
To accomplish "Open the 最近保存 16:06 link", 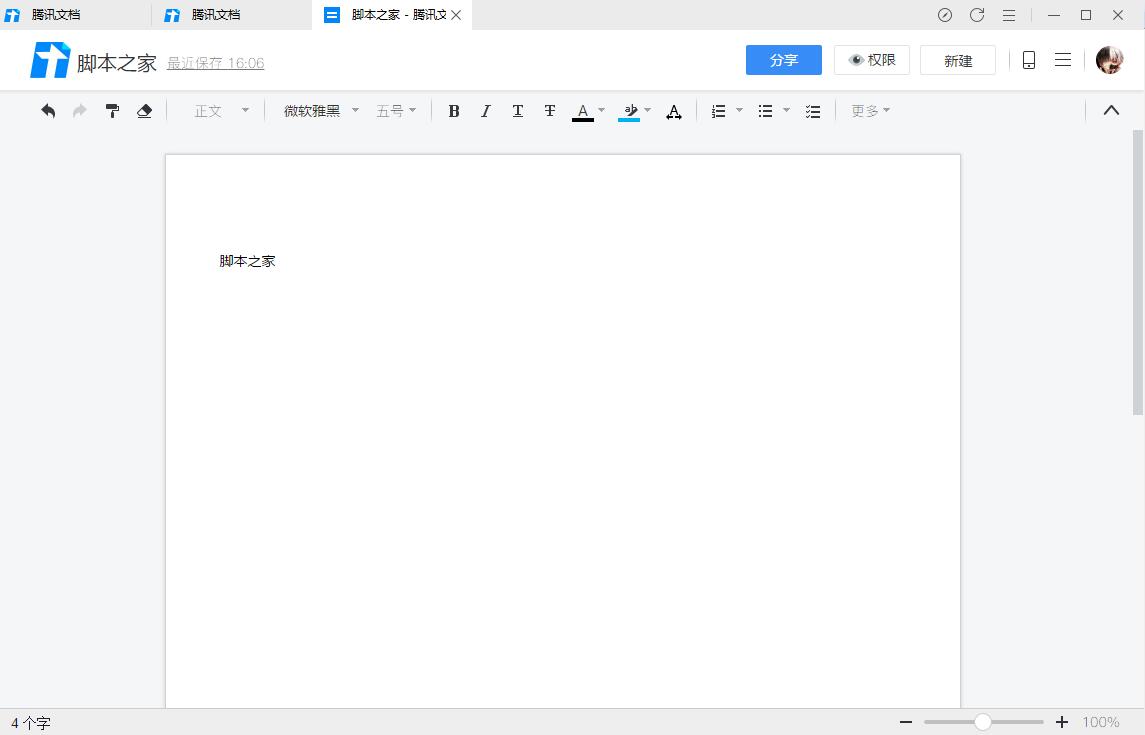I will (216, 62).
